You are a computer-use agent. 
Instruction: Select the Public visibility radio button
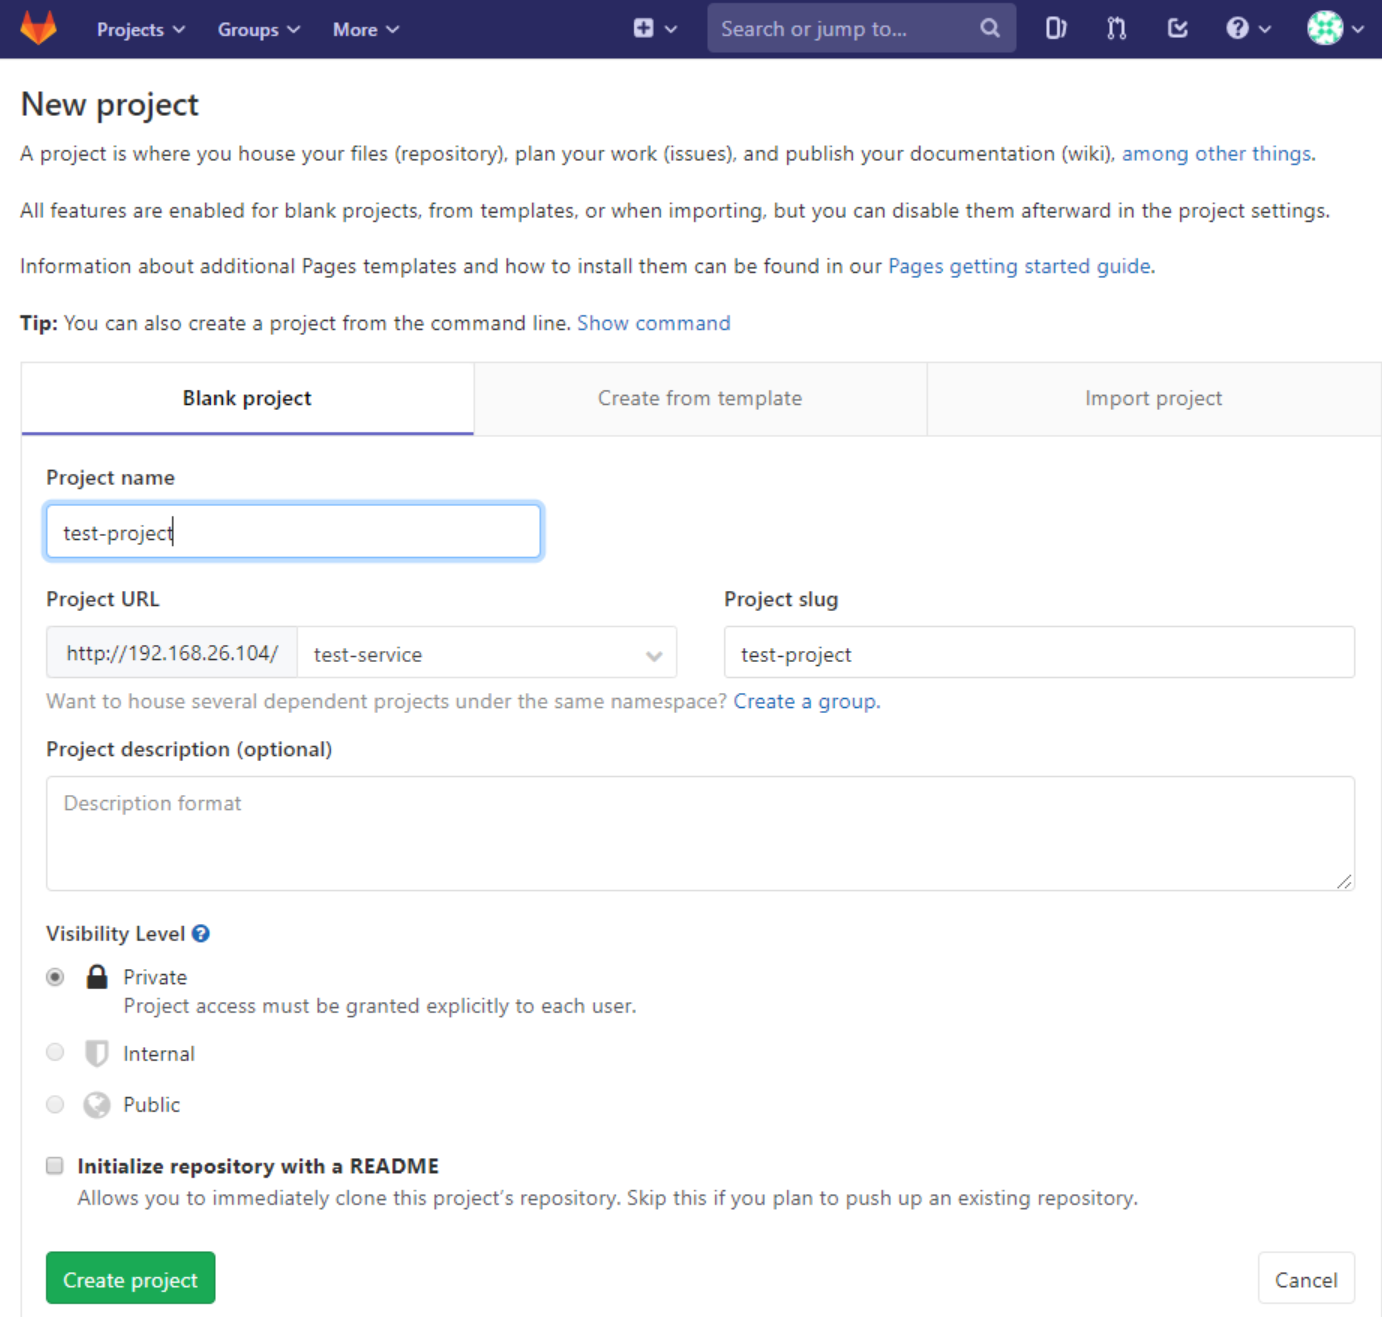[x=55, y=1104]
